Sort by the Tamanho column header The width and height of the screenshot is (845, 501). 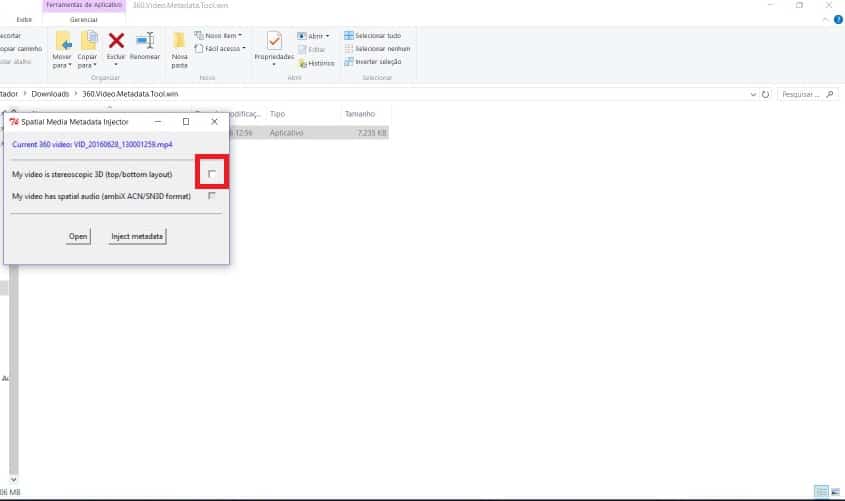coord(360,114)
